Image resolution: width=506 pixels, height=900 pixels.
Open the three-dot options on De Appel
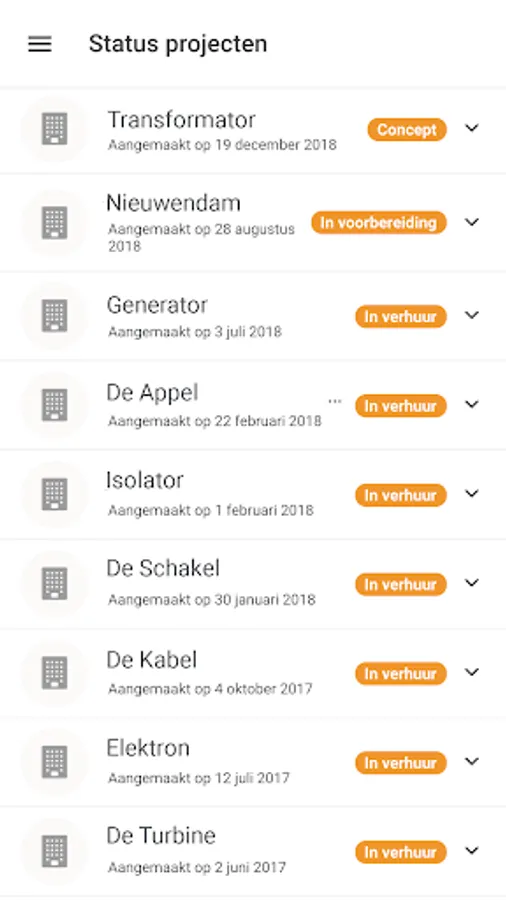point(334,401)
